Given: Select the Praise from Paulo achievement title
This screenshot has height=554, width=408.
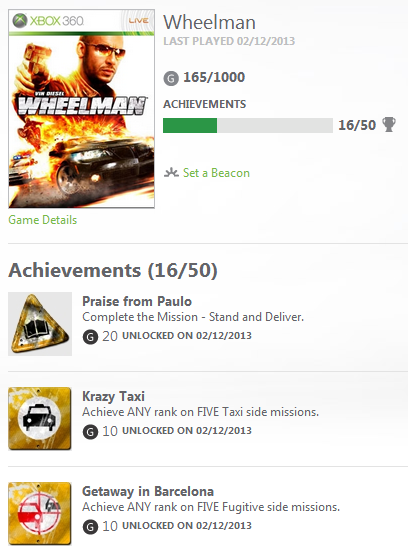Looking at the screenshot, I should pos(137,301).
